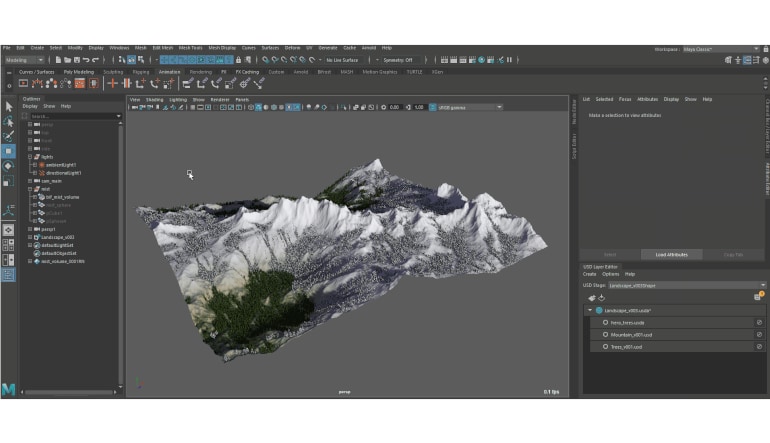Open the USD Stage Landscape shape dropdown
The height and width of the screenshot is (443, 770).
click(687, 285)
